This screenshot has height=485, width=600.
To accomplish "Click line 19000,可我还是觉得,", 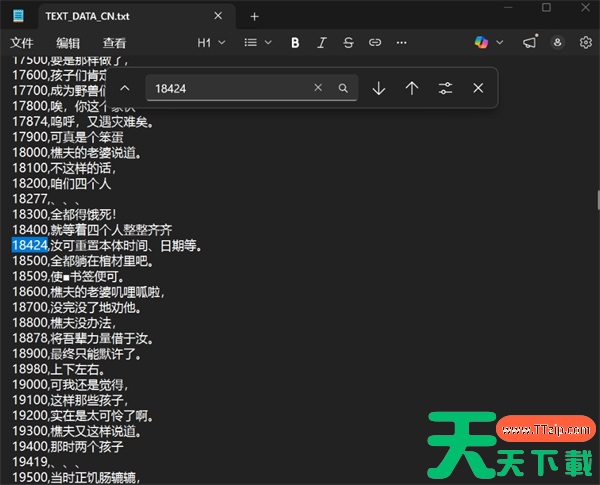I will click(70, 385).
